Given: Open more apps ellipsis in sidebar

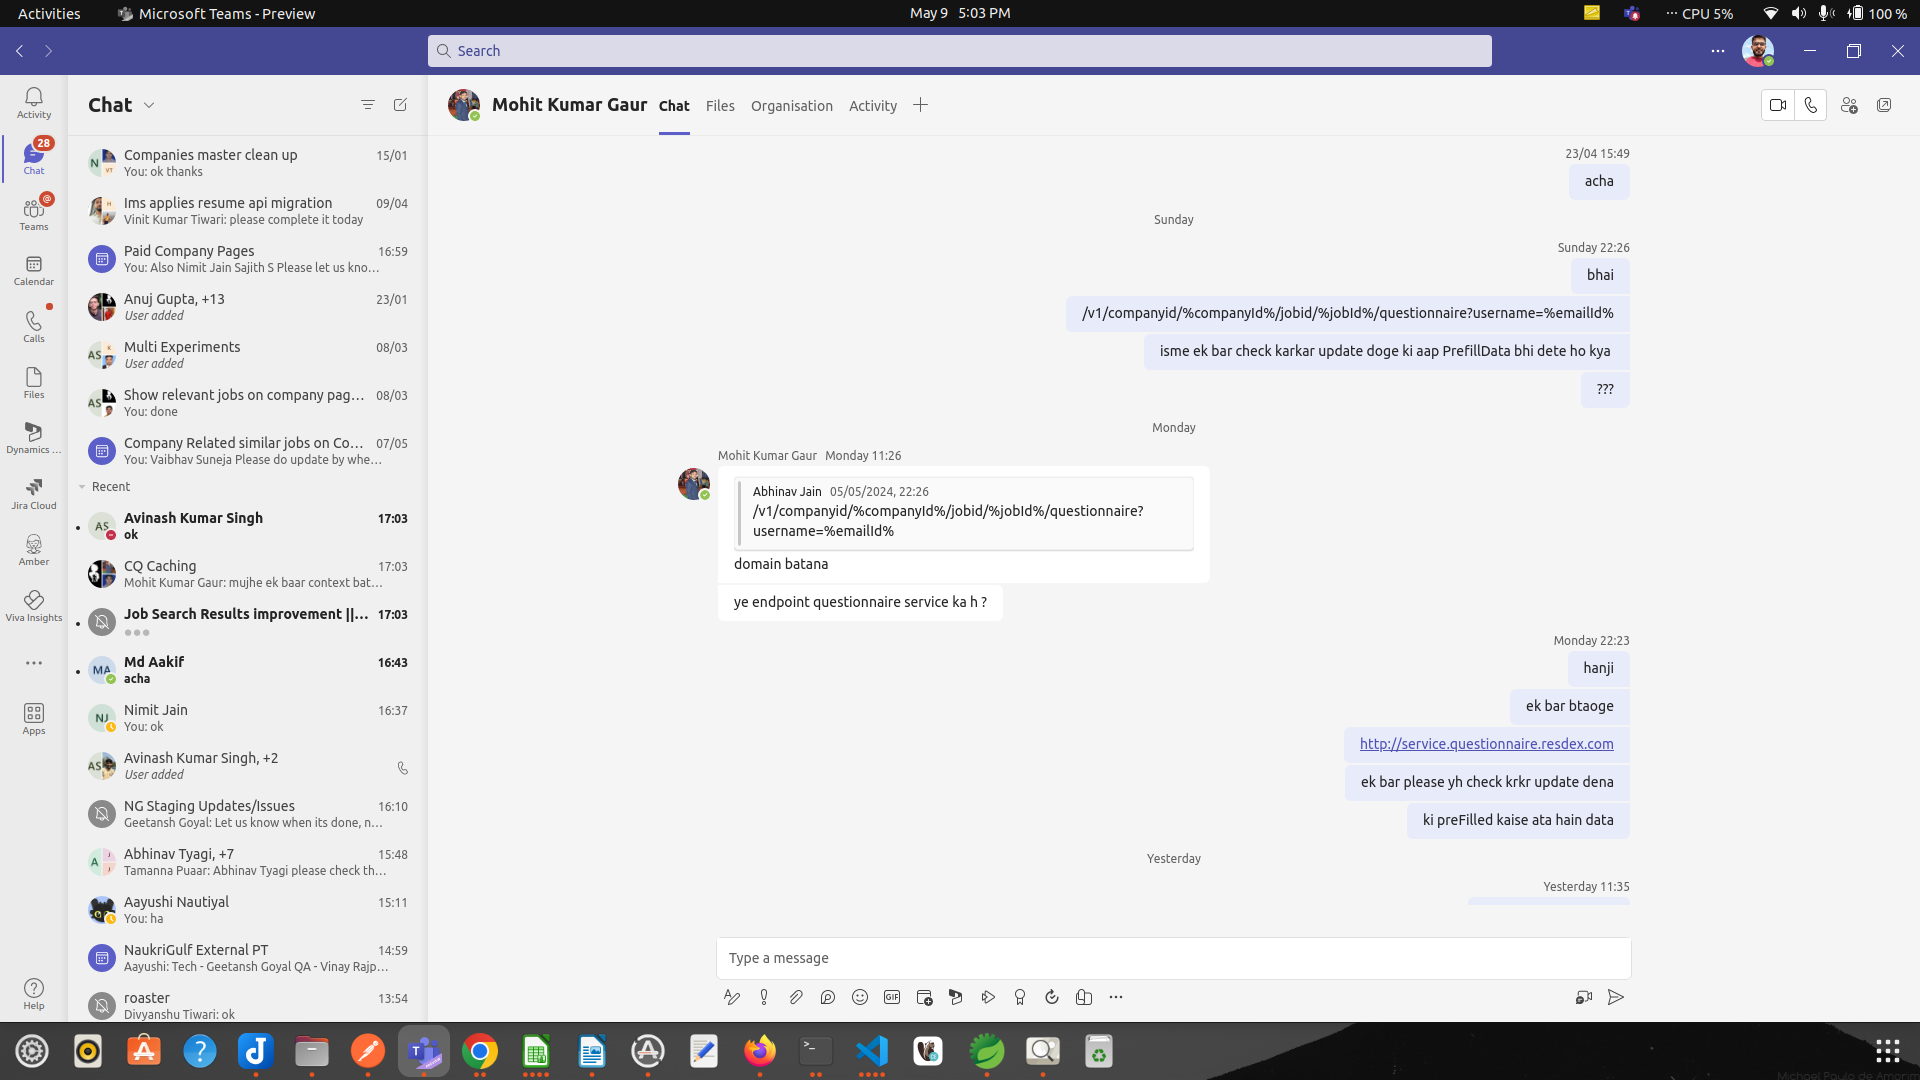Looking at the screenshot, I should 33,663.
